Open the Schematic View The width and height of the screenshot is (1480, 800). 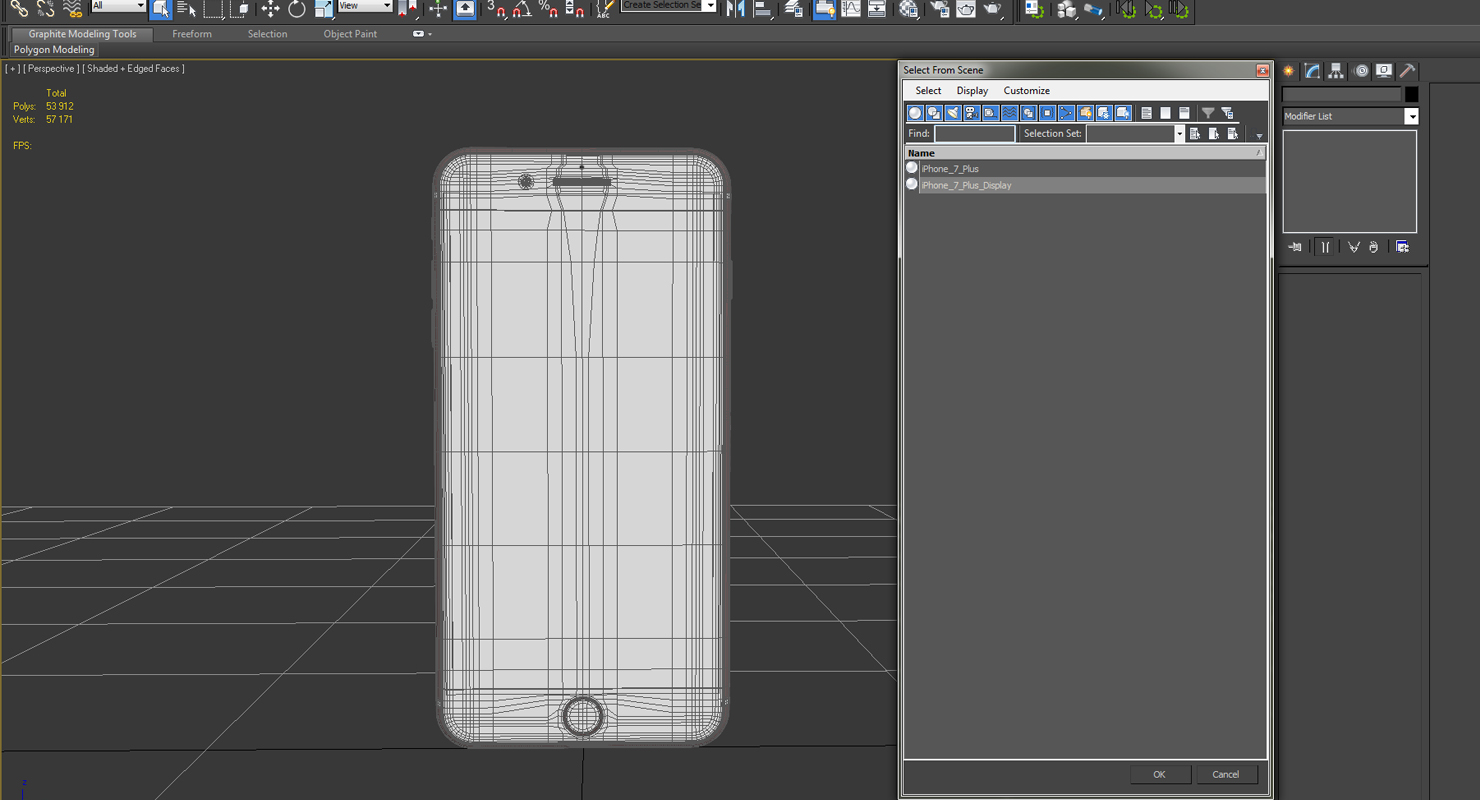877,9
